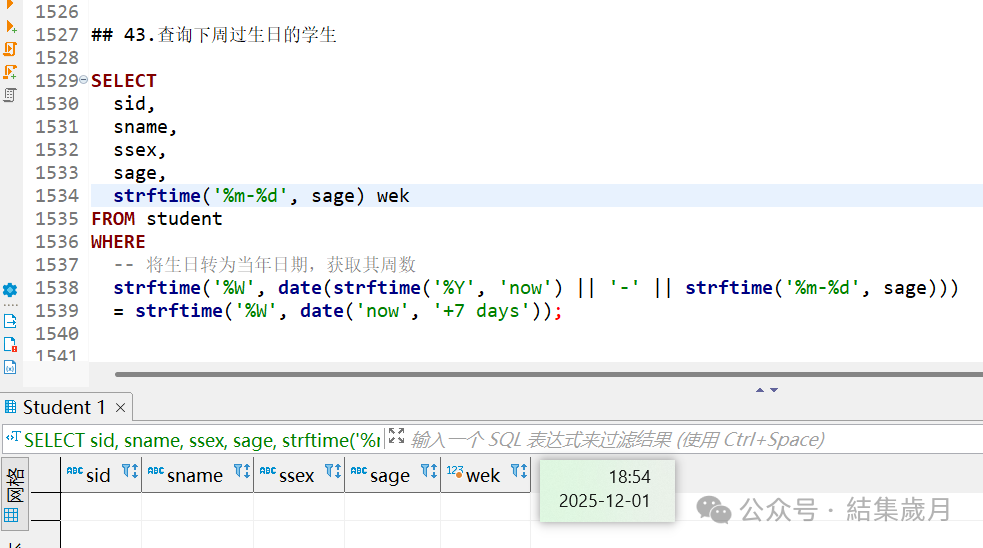Click the filter/sort icon on sage column
This screenshot has height=548, width=983.
pos(429,471)
